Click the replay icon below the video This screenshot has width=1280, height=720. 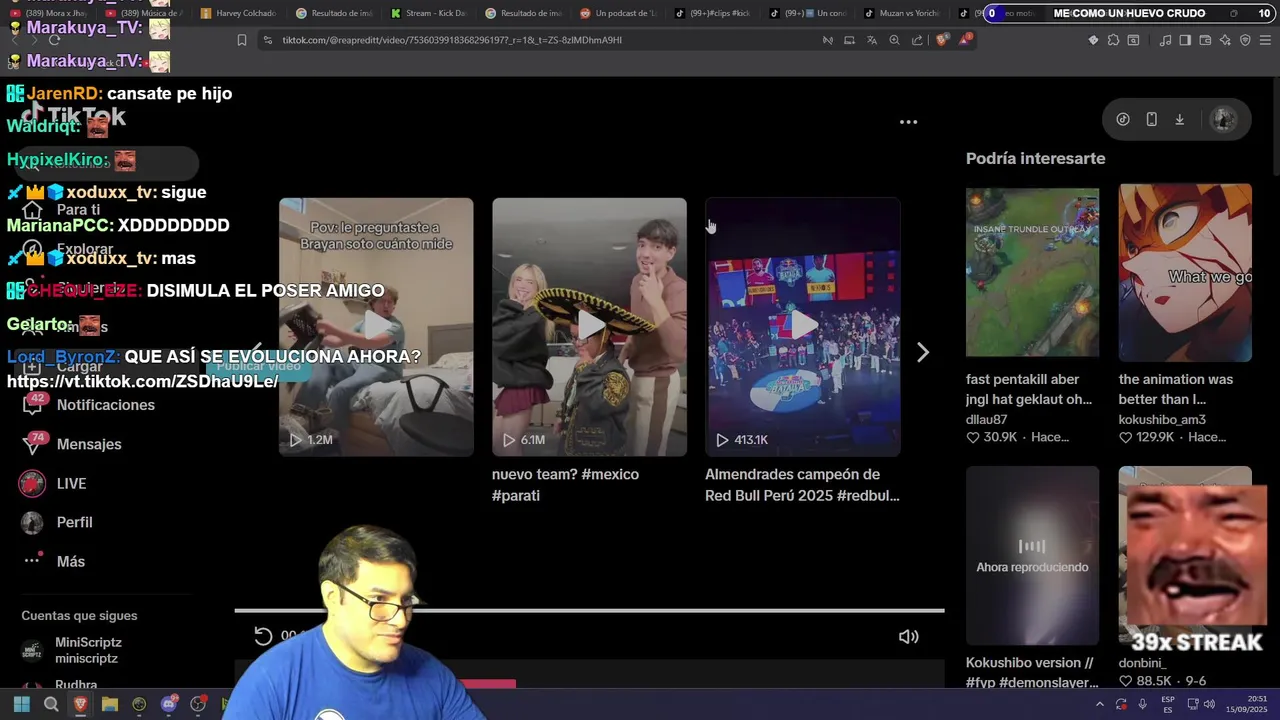point(263,636)
